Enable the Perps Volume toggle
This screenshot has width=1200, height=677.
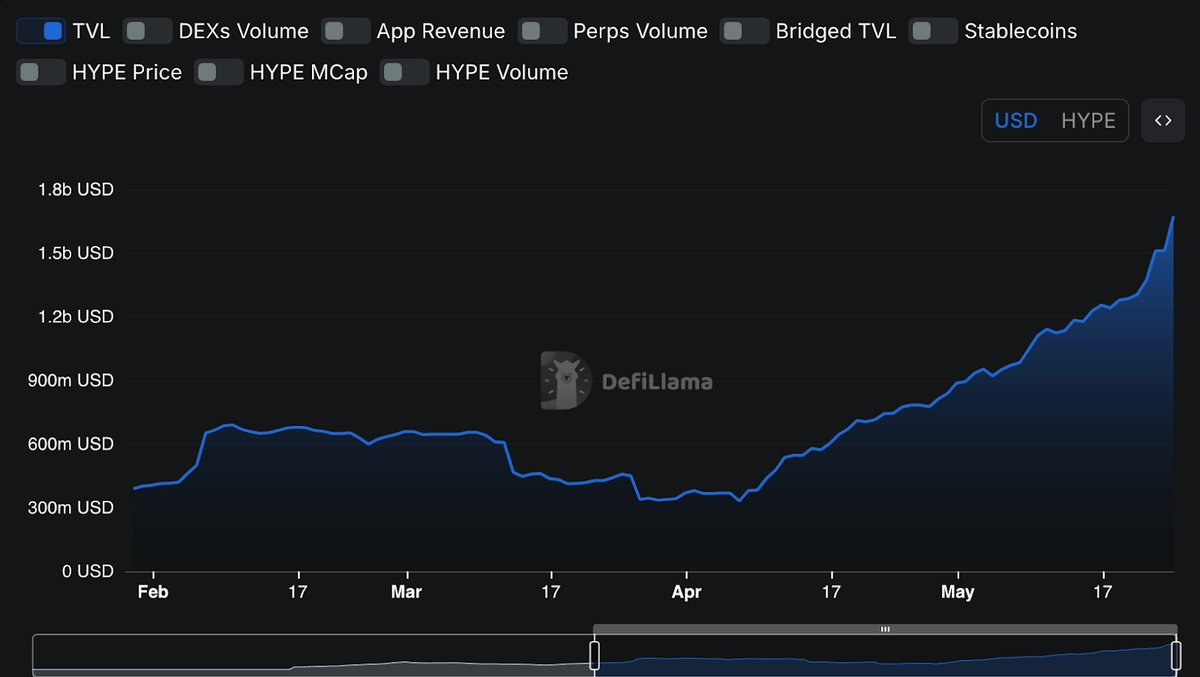[x=542, y=31]
